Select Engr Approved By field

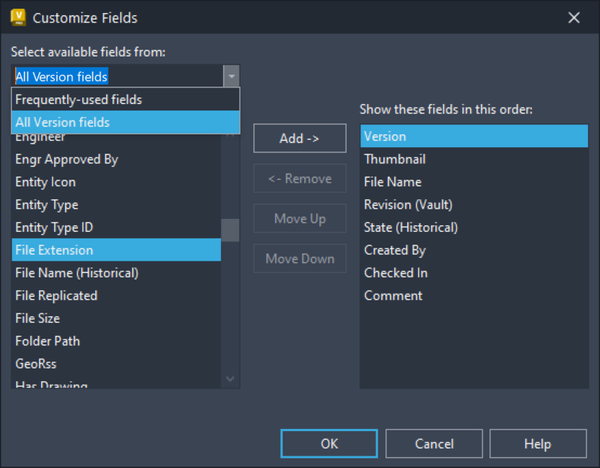pos(67,159)
